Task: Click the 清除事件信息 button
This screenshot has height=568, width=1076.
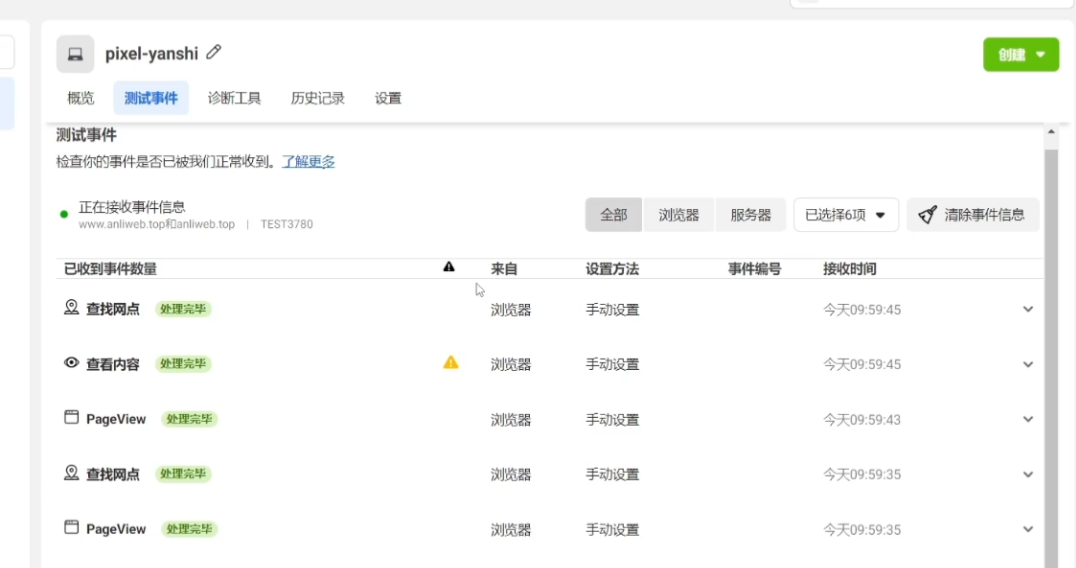Action: pyautogui.click(x=972, y=215)
